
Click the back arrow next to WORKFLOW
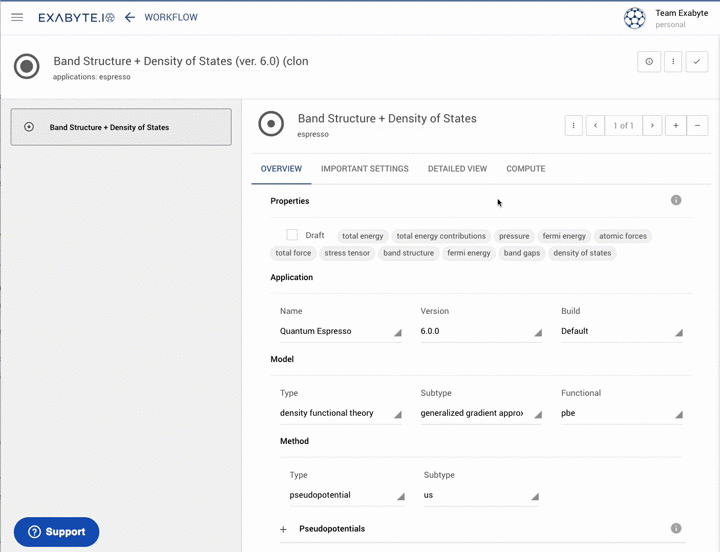[x=130, y=17]
